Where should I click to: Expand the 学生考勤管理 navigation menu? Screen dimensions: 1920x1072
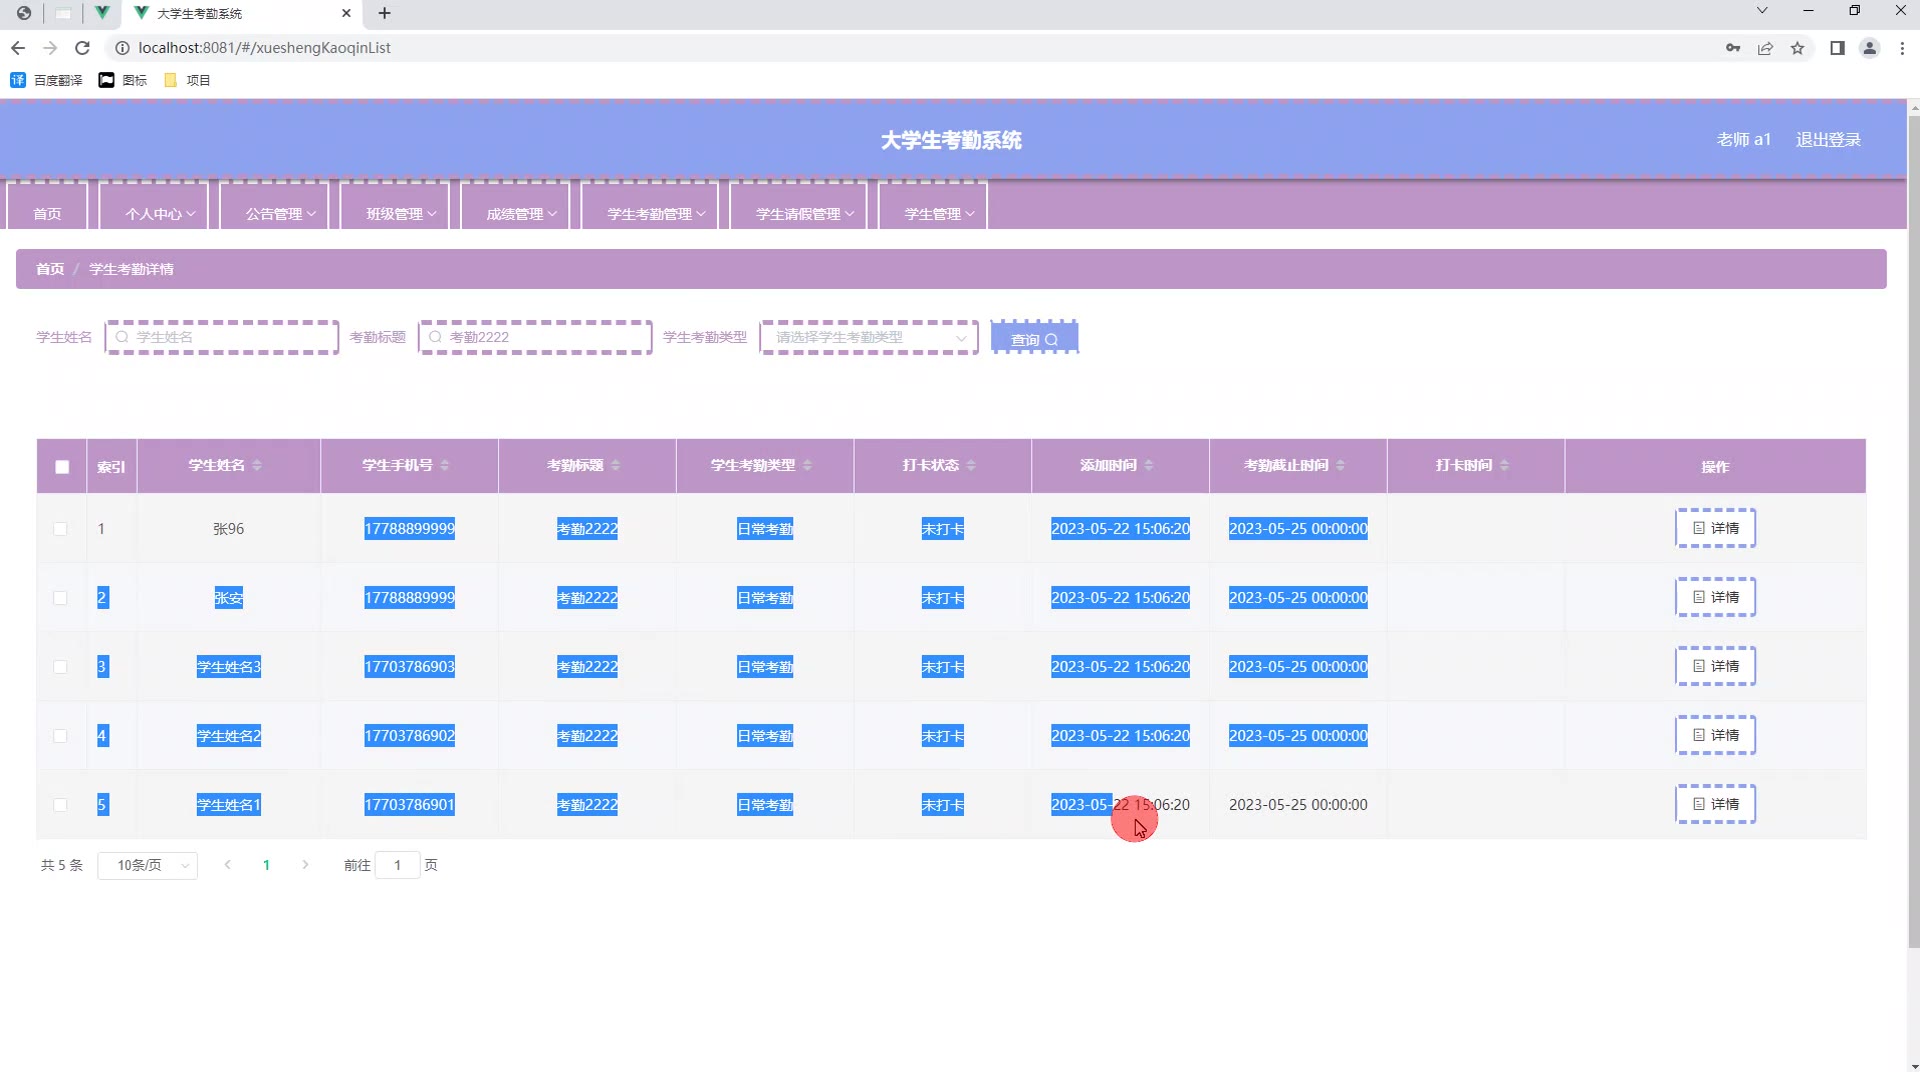655,213
